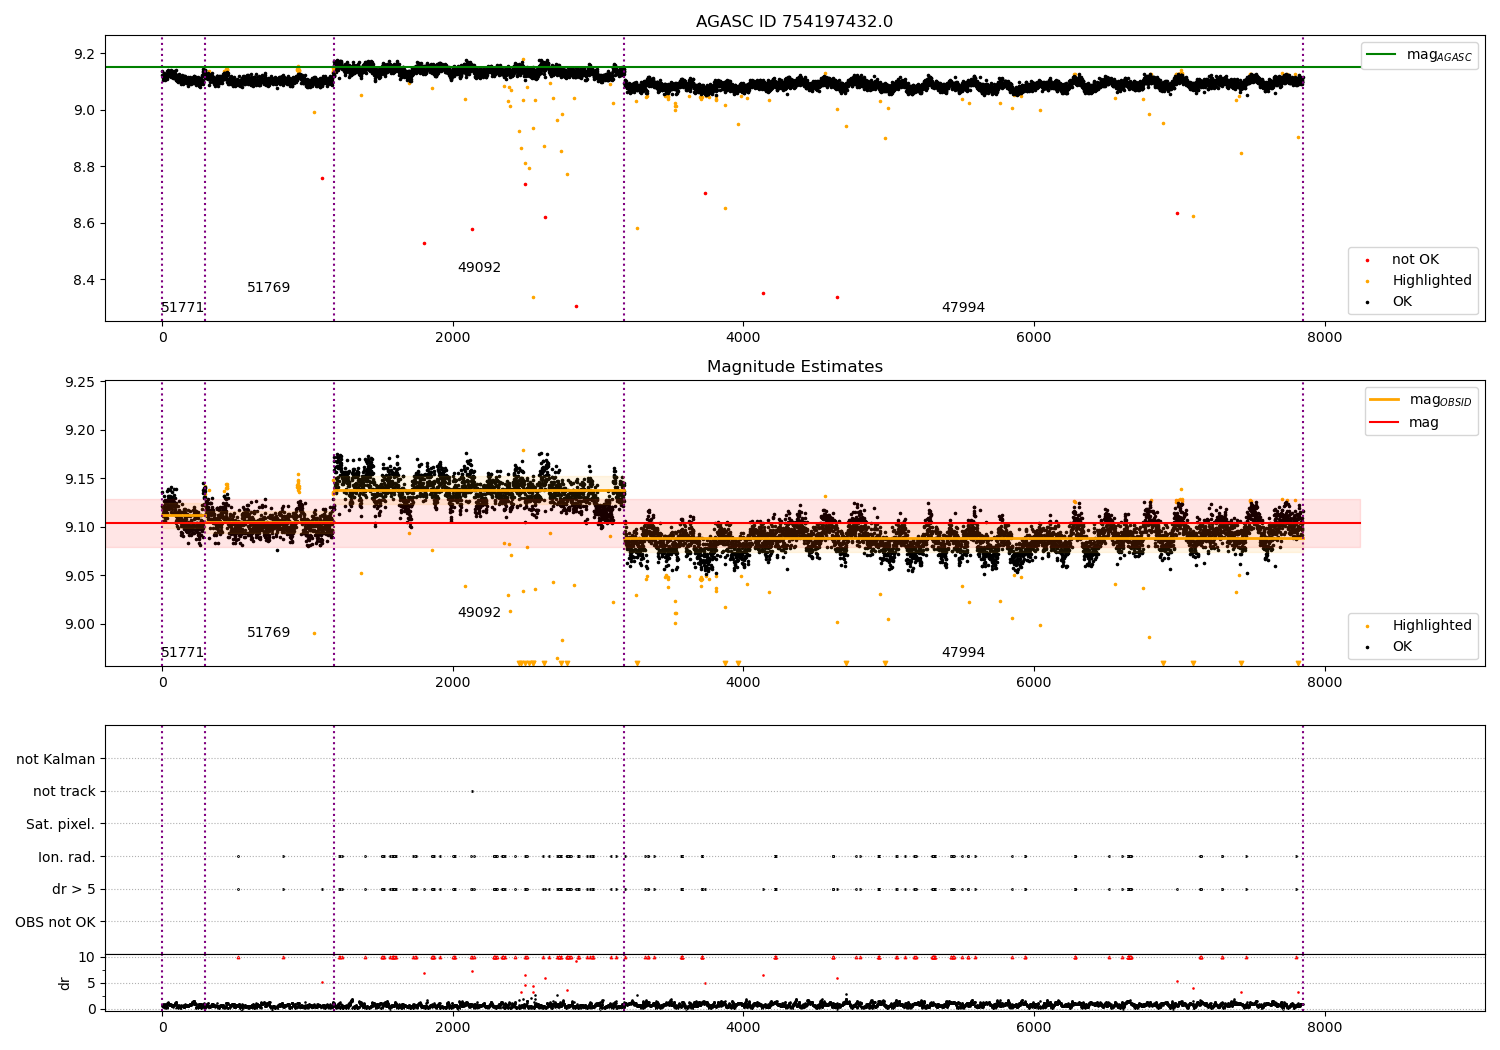Click the 9.2 y-tick in top plot
Viewport: 1500px width, 1050px height.
tap(85, 54)
